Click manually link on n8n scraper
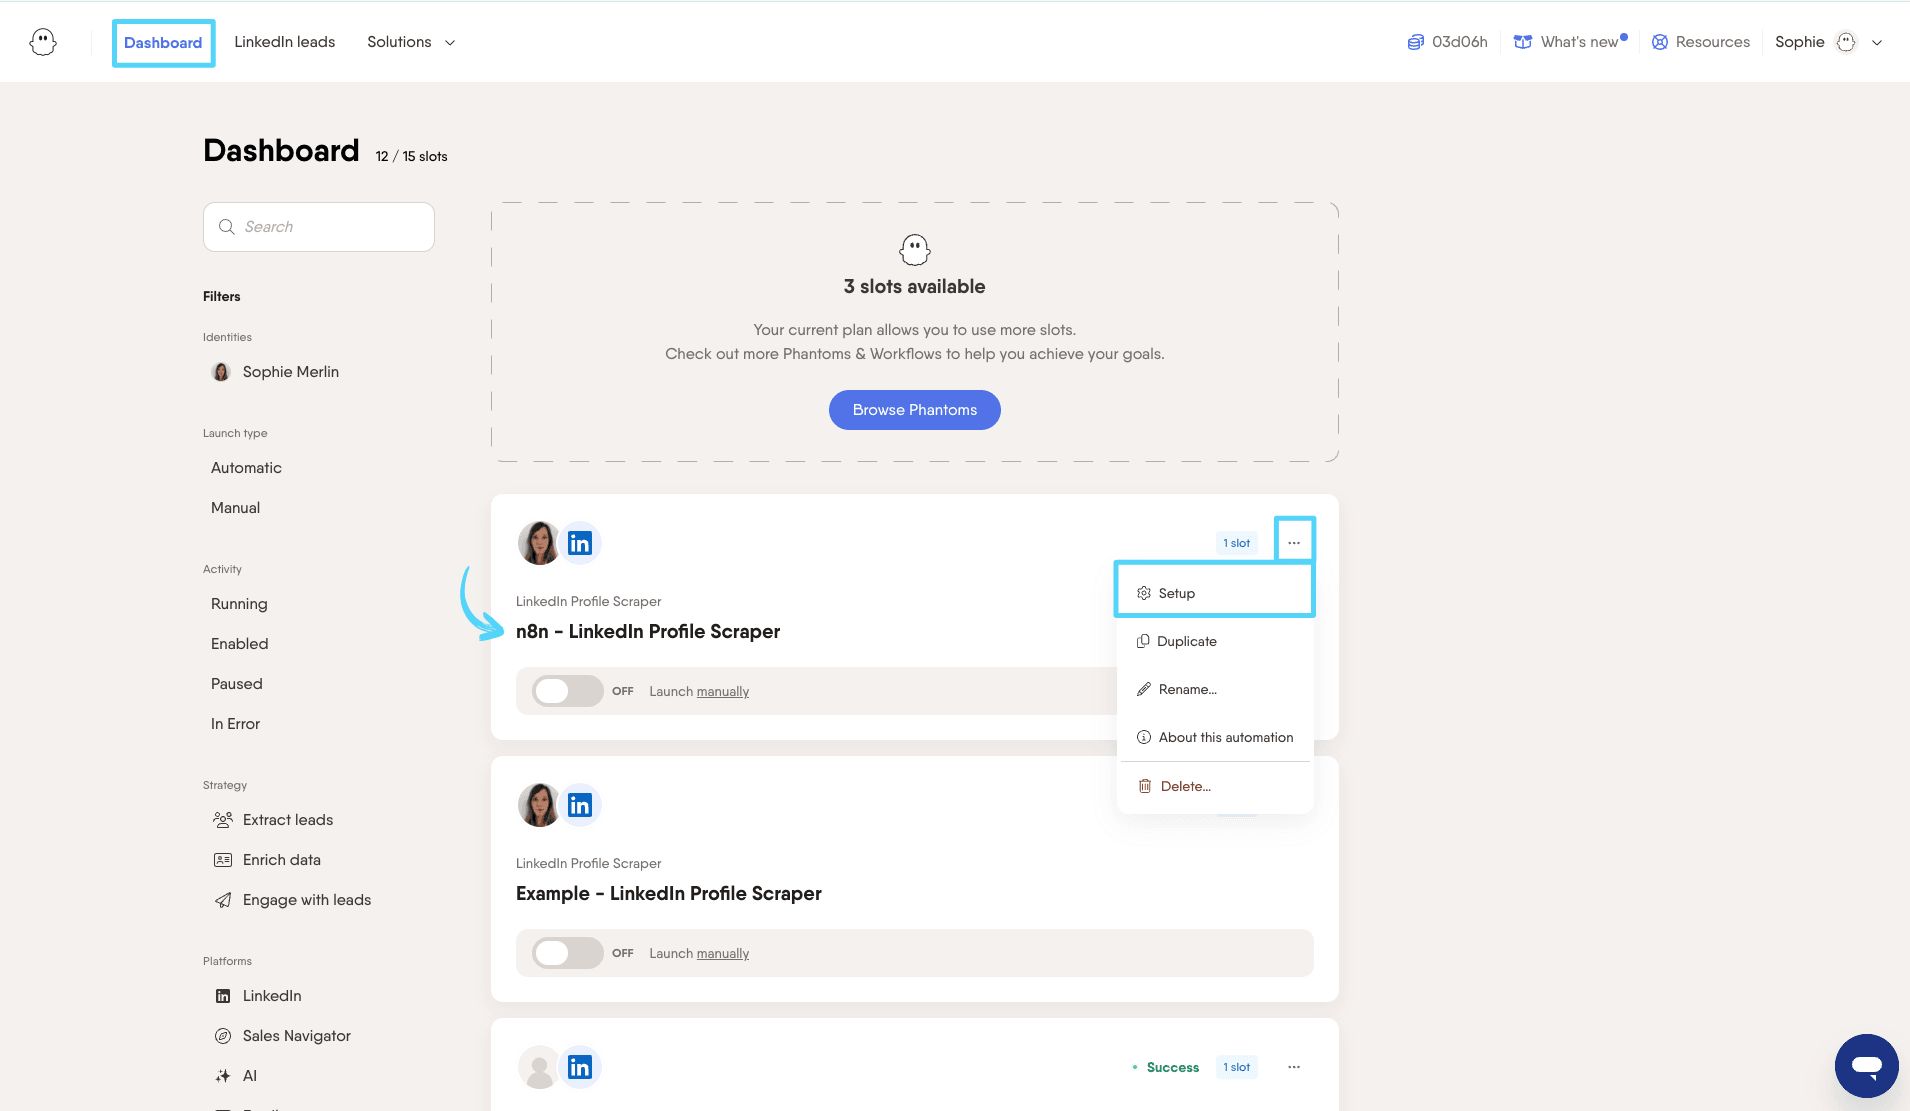 (723, 691)
